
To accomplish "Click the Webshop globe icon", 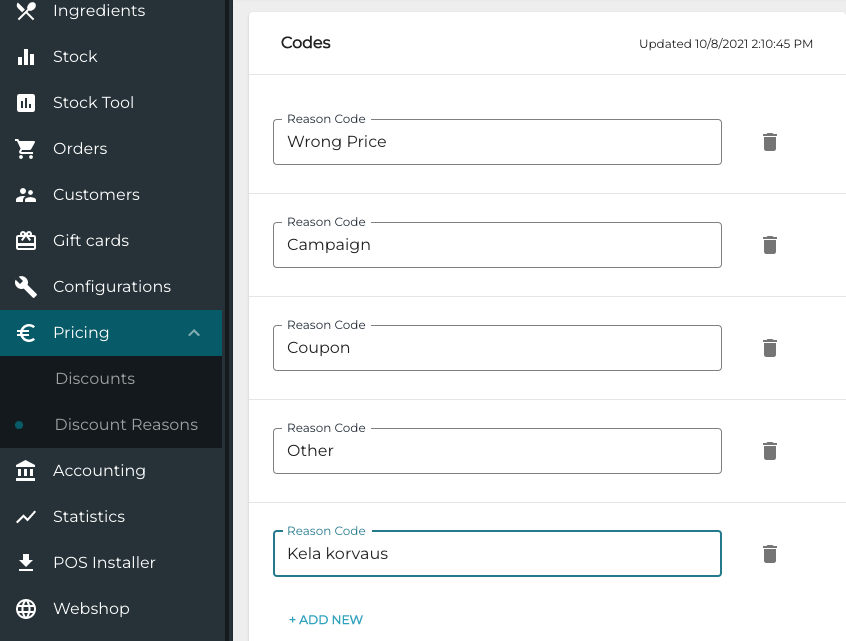I will (26, 609).
